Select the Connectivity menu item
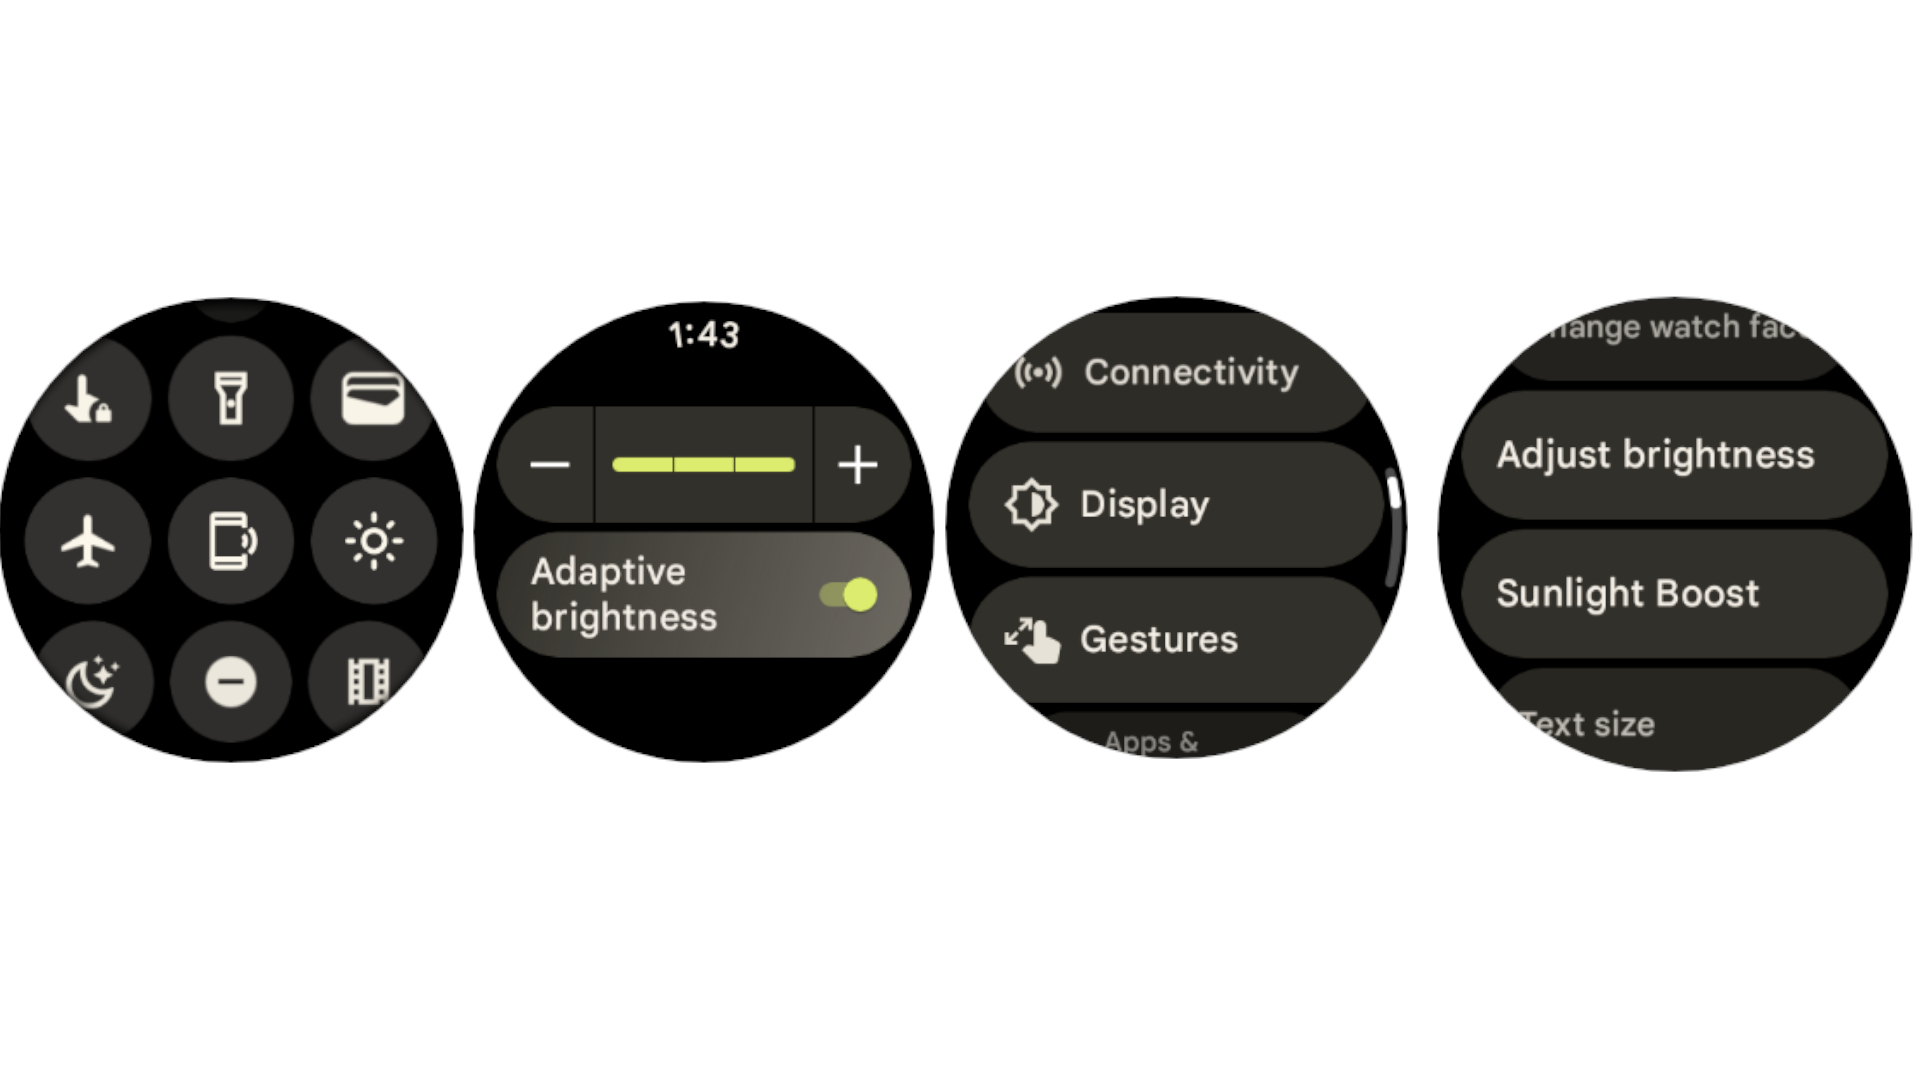Image resolution: width=1920 pixels, height=1080 pixels. pyautogui.click(x=1178, y=373)
